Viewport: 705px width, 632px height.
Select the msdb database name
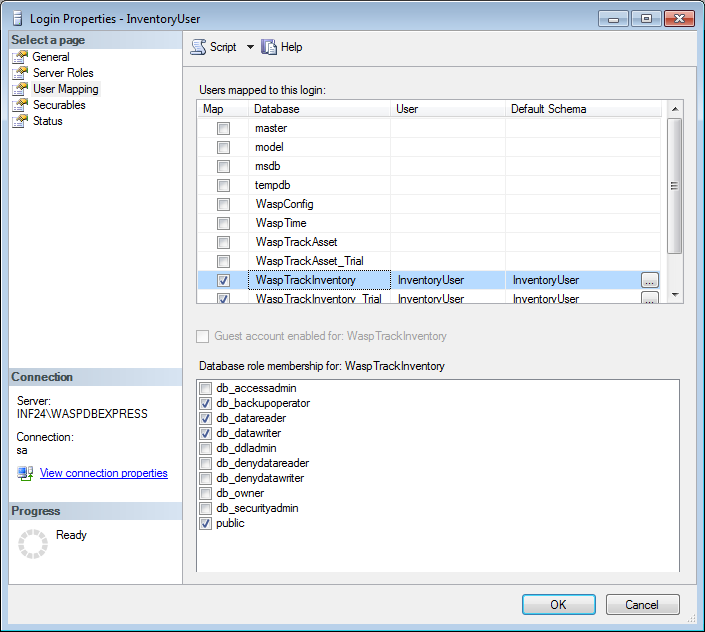point(268,166)
